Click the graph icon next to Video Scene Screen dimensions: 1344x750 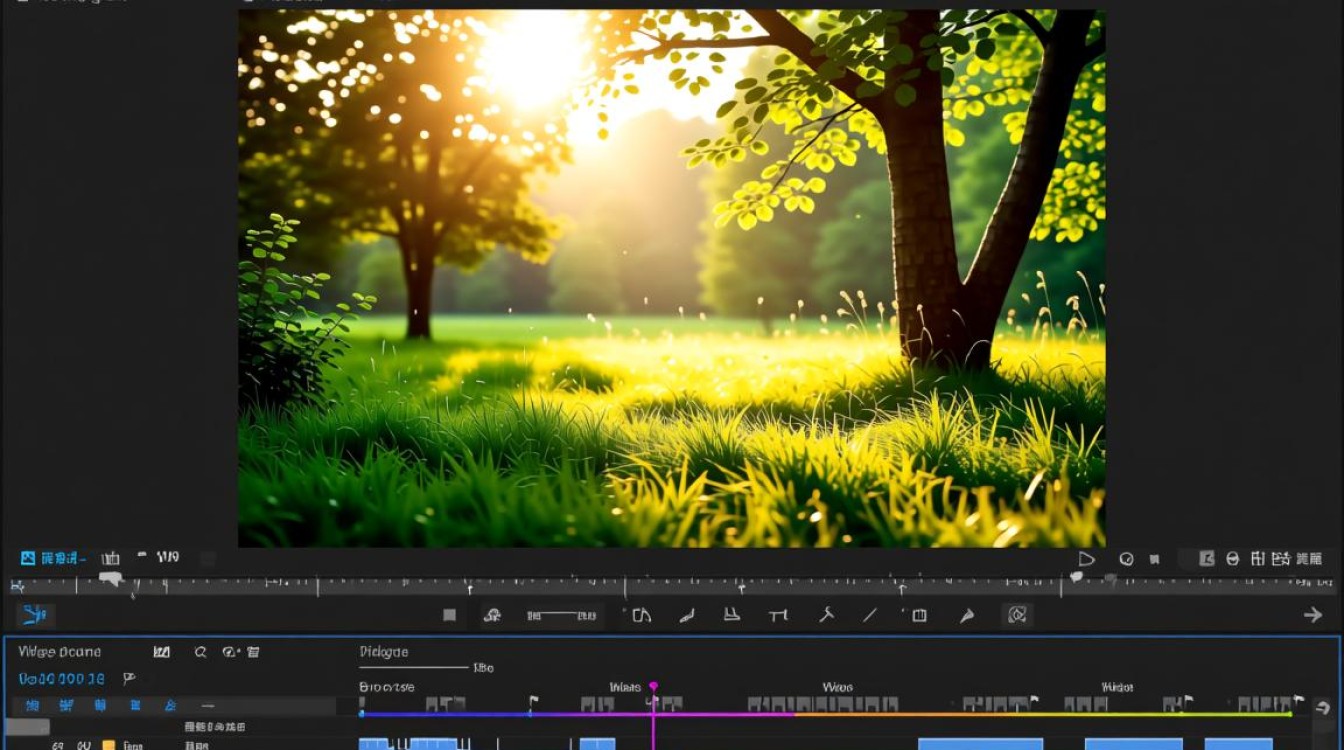click(161, 652)
